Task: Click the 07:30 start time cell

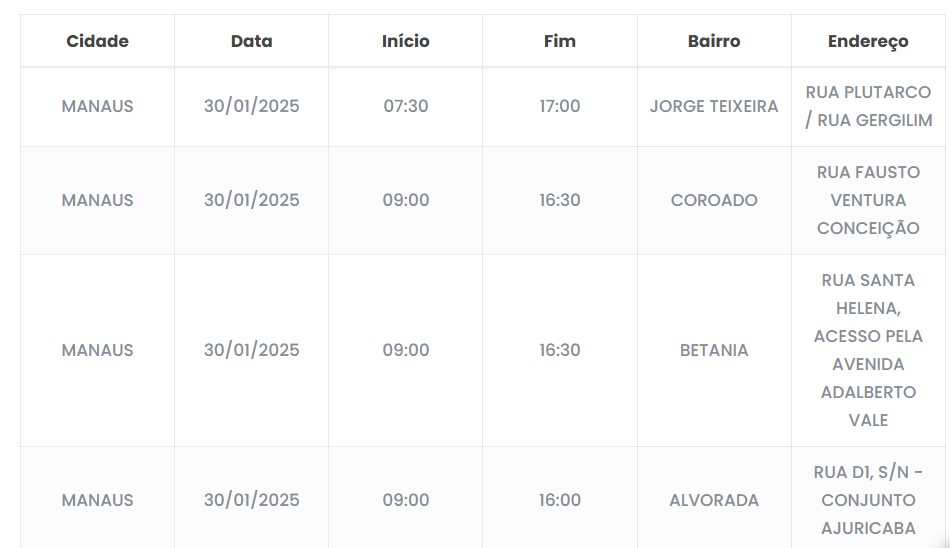Action: click(405, 106)
